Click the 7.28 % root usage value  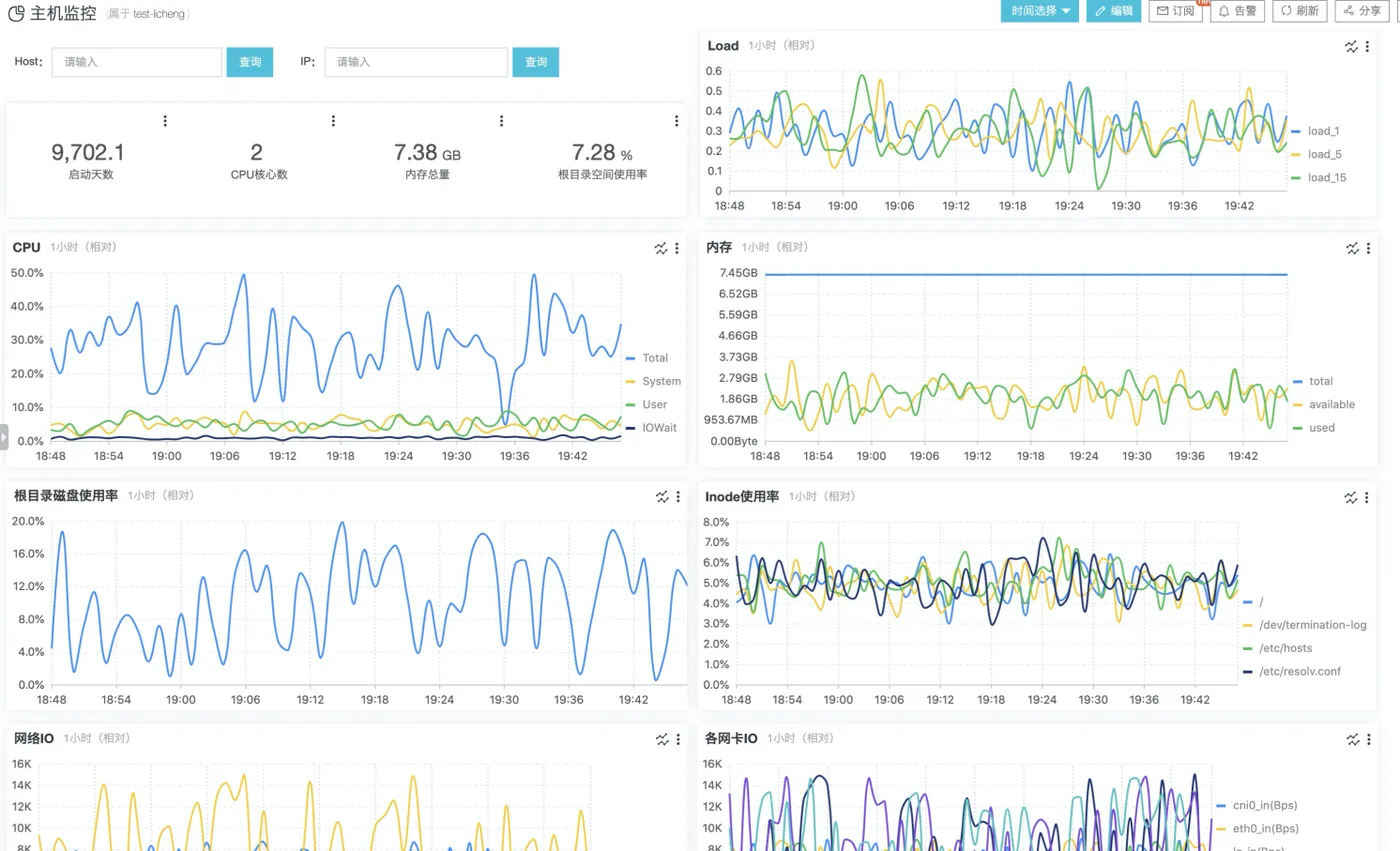point(602,152)
